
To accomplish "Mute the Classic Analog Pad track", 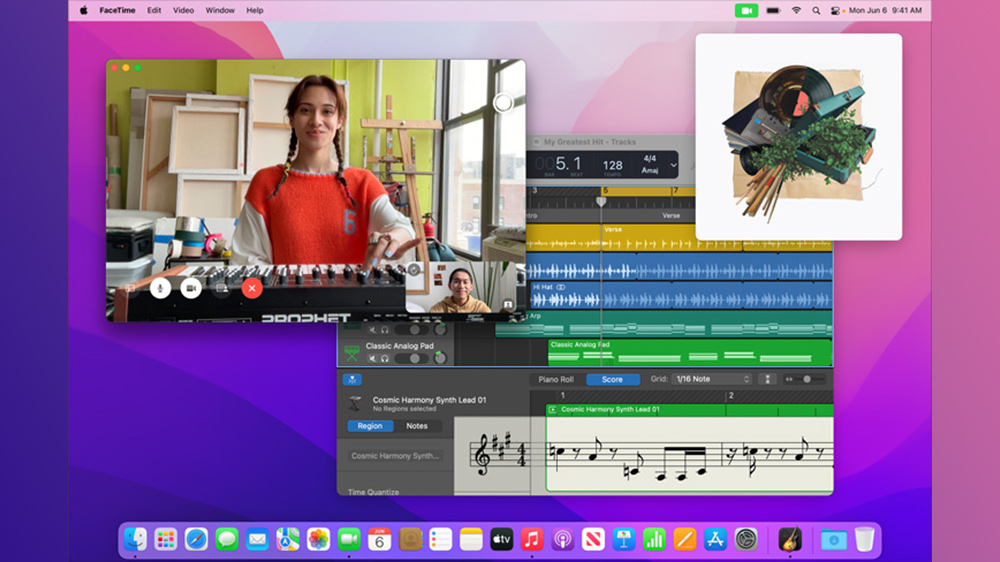I will point(372,359).
